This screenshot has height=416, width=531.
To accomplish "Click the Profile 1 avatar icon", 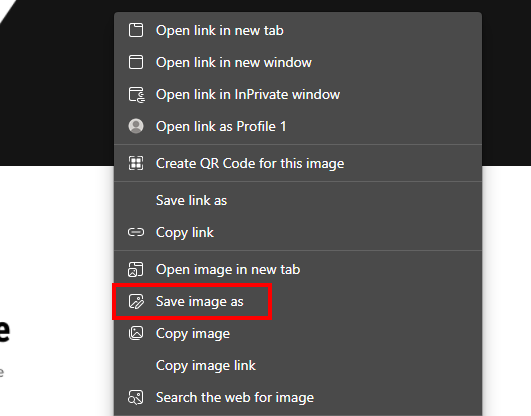I will tap(136, 126).
